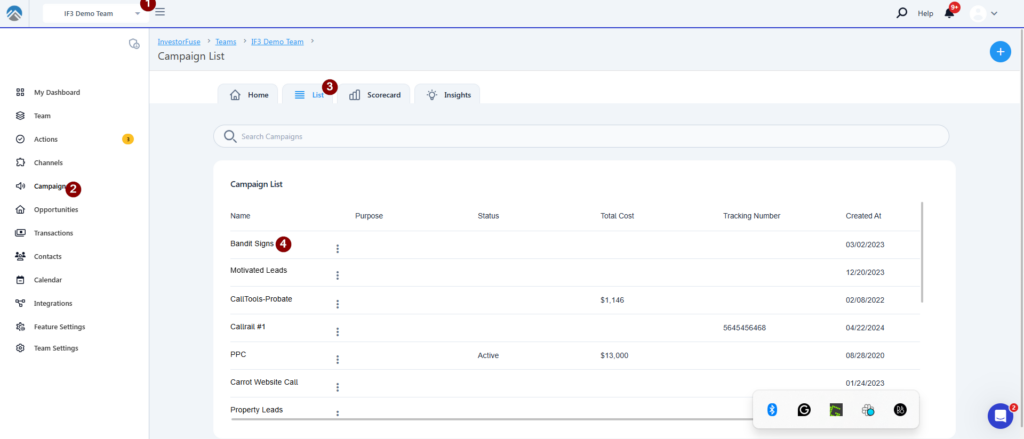Open the chat support bubble
The image size is (1024, 439).
(x=999, y=415)
